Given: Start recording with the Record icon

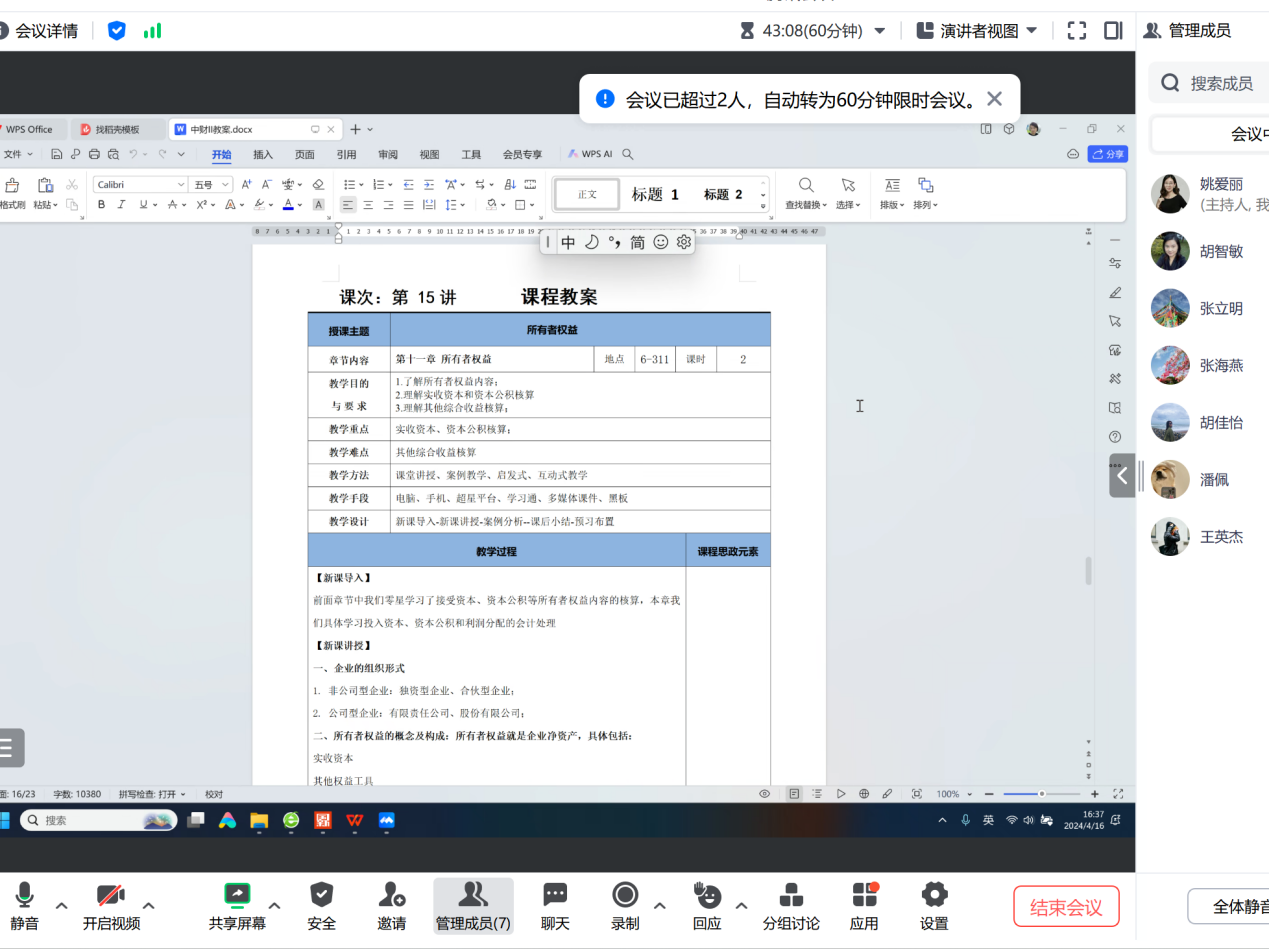Looking at the screenshot, I should (x=625, y=894).
